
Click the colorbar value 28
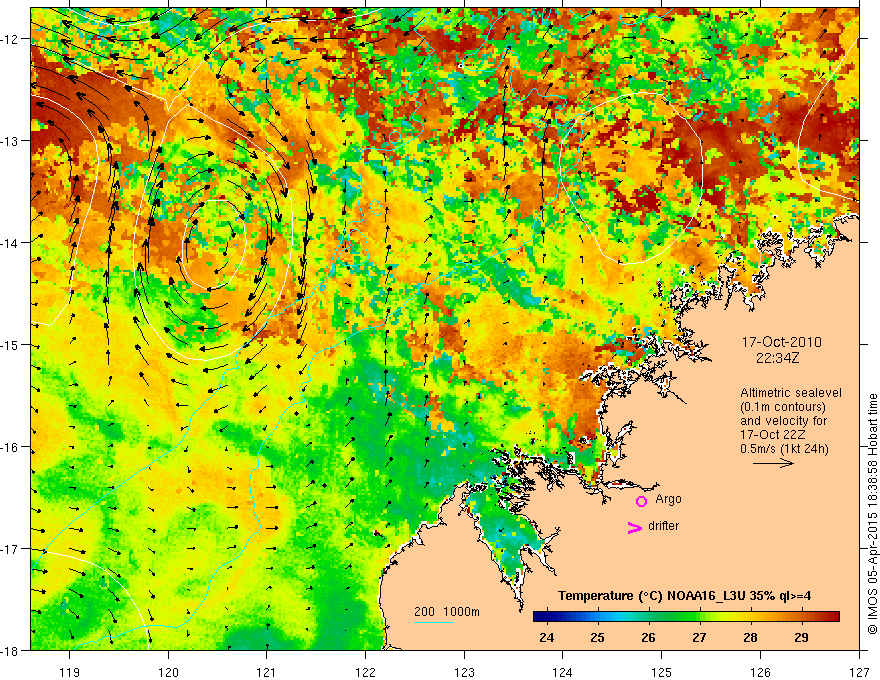tap(750, 638)
